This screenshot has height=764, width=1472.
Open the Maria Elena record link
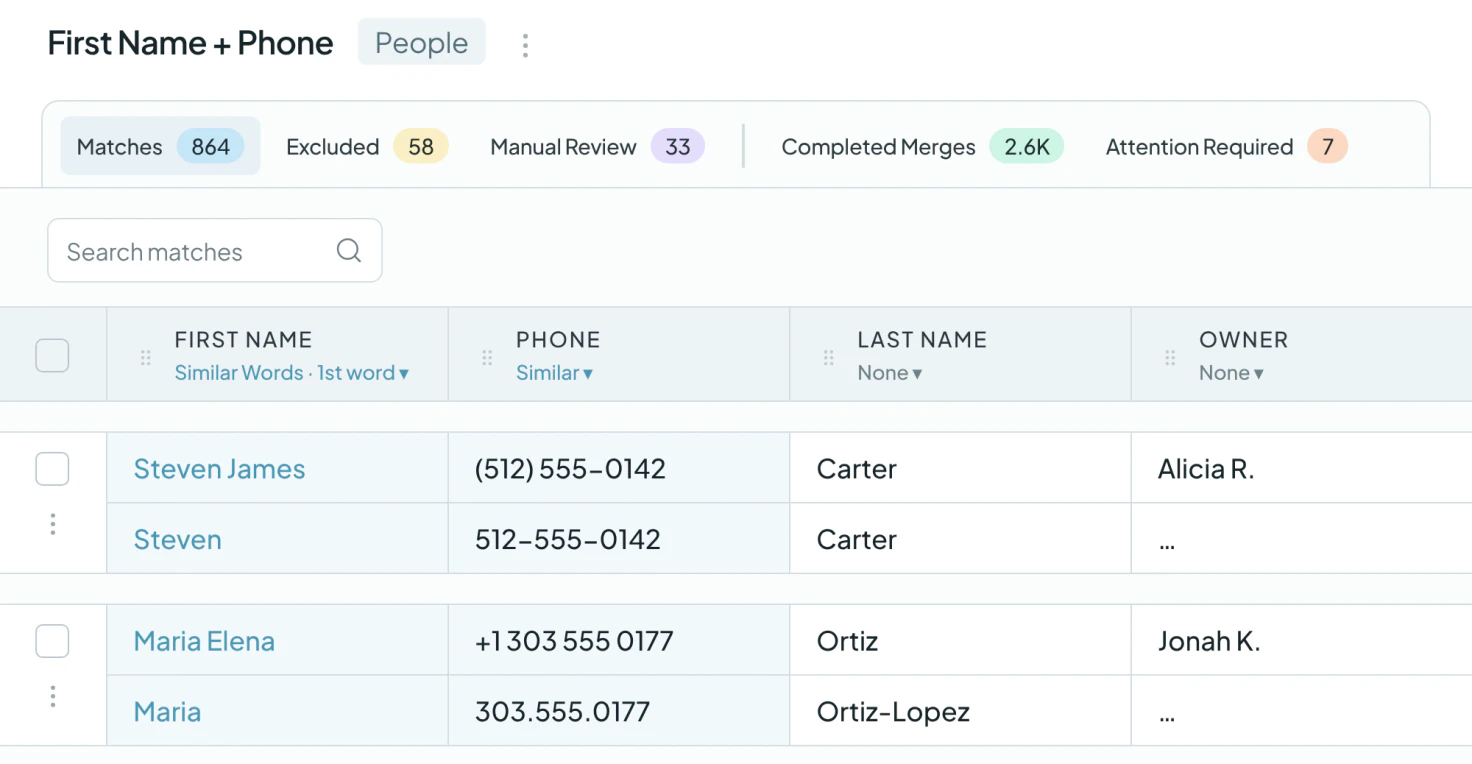click(204, 641)
